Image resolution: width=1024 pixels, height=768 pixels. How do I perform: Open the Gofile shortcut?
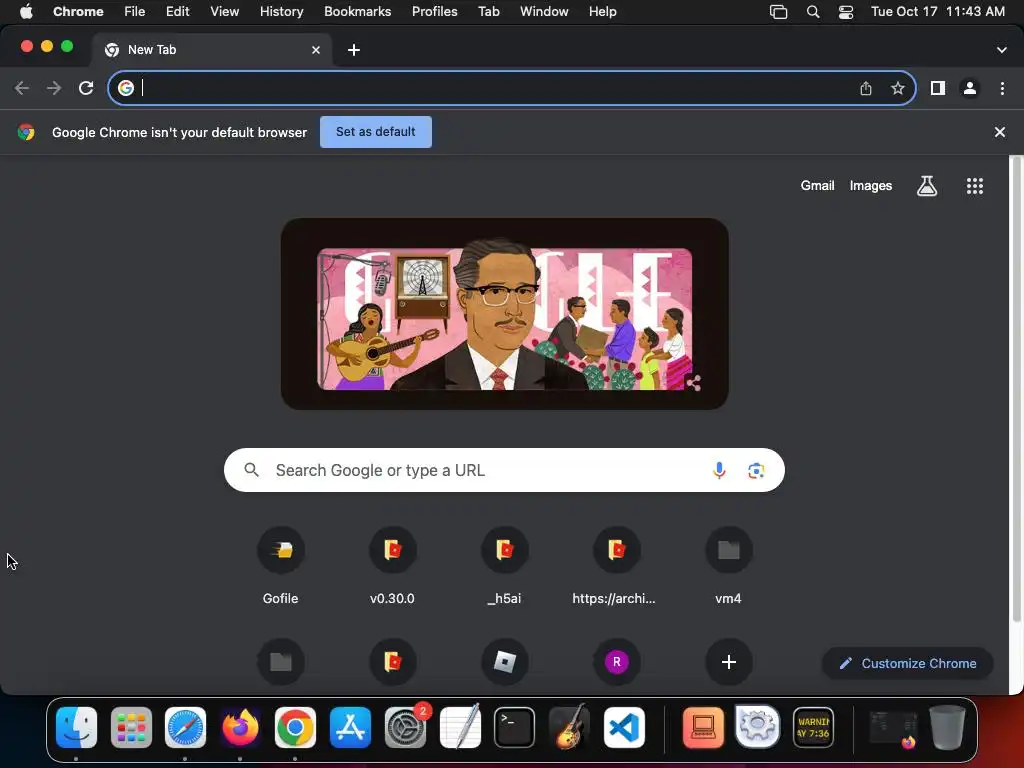point(281,567)
